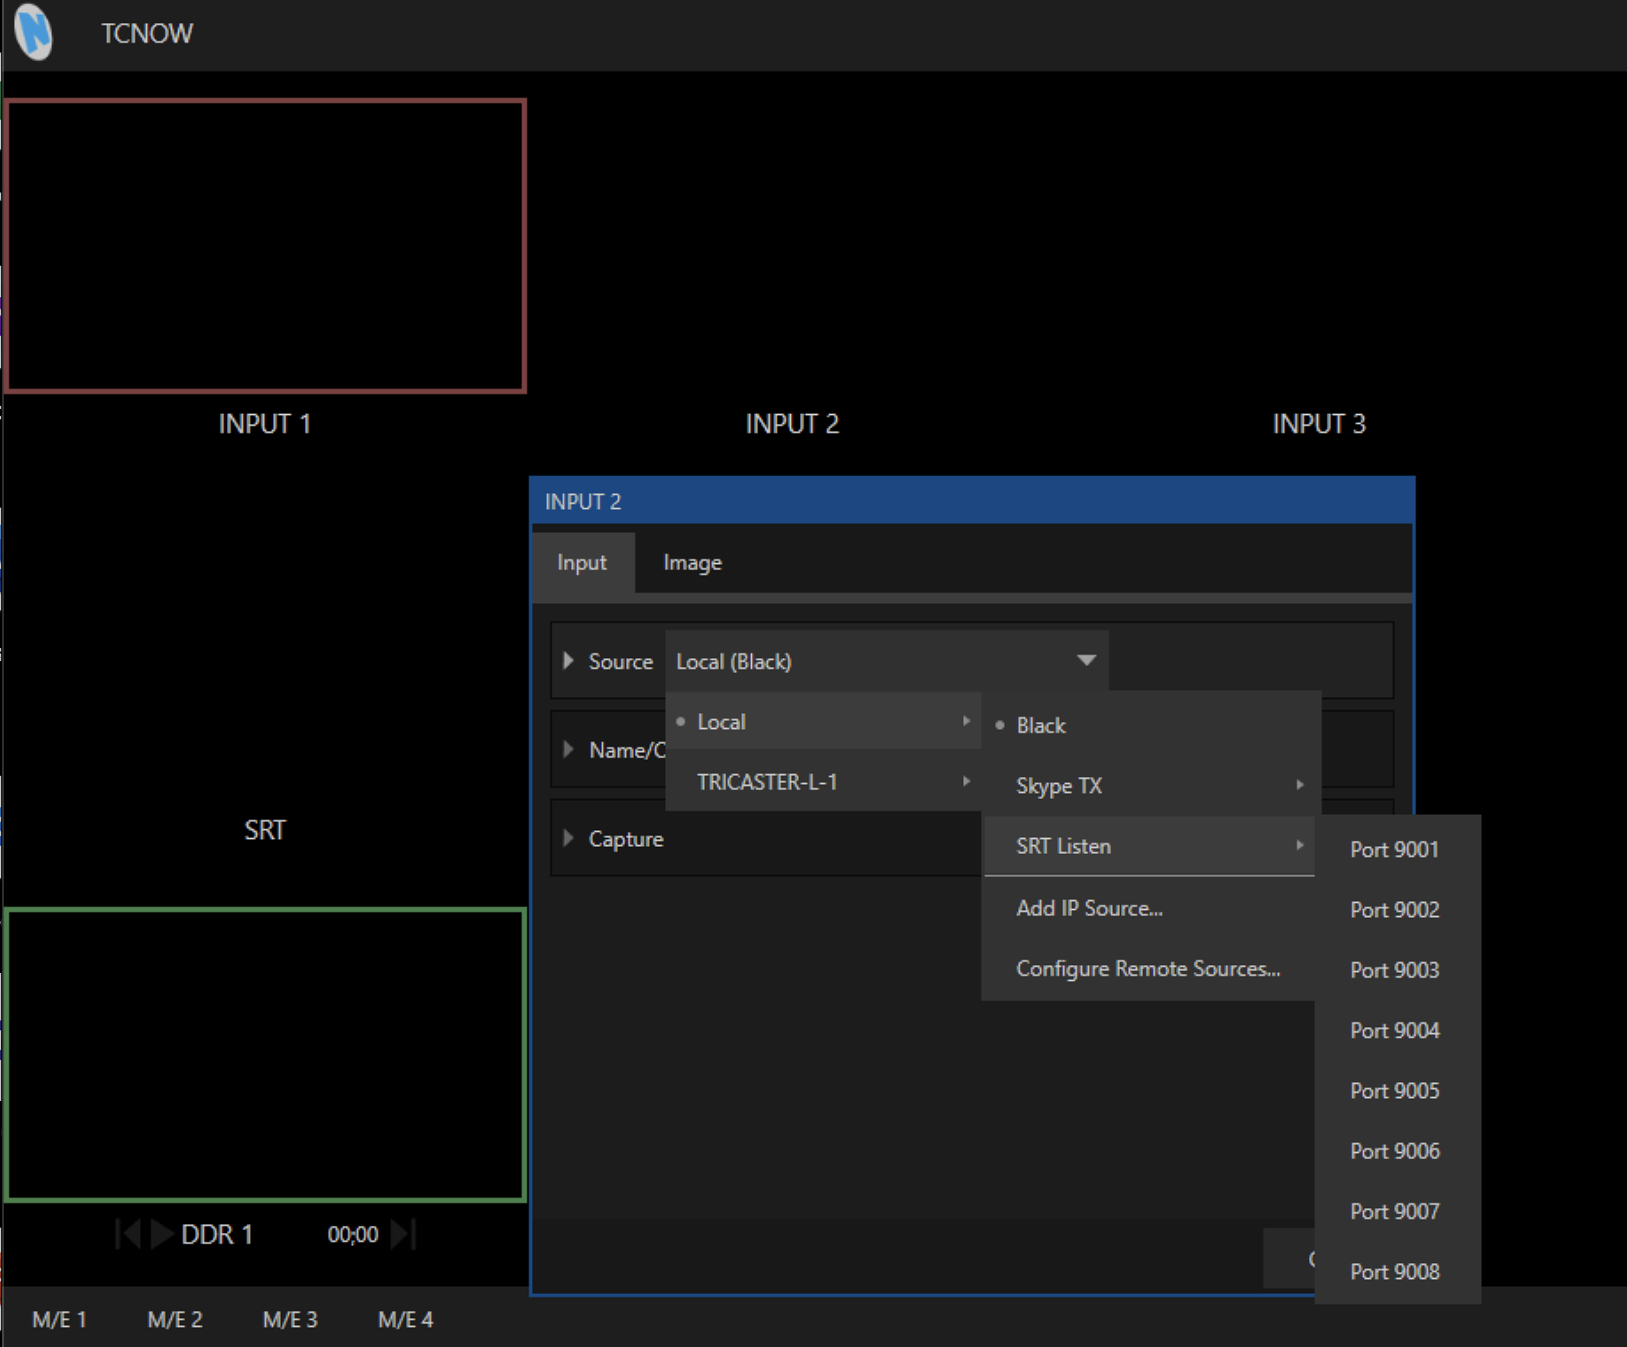
Task: Choose Black as the source
Action: (x=1150, y=725)
